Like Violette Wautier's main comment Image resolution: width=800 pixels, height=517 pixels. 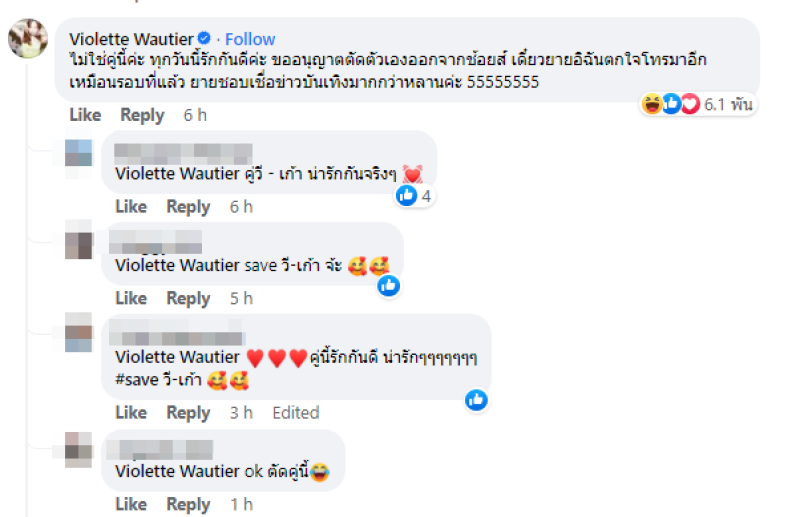coord(85,115)
